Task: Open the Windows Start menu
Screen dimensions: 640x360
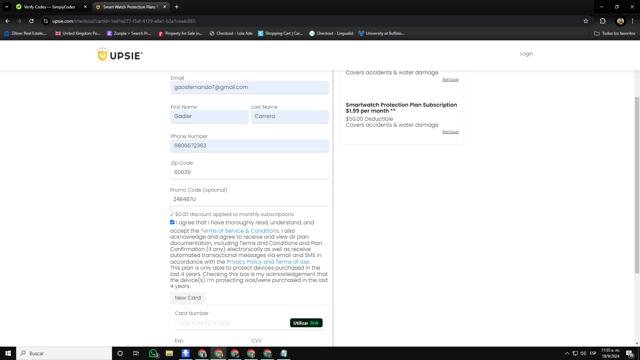Action: pyautogui.click(x=8, y=353)
